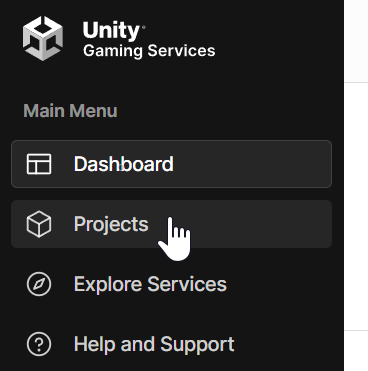Viewport: 368px width, 371px height.
Task: Click the highlighted Projects row background
Action: (260, 224)
